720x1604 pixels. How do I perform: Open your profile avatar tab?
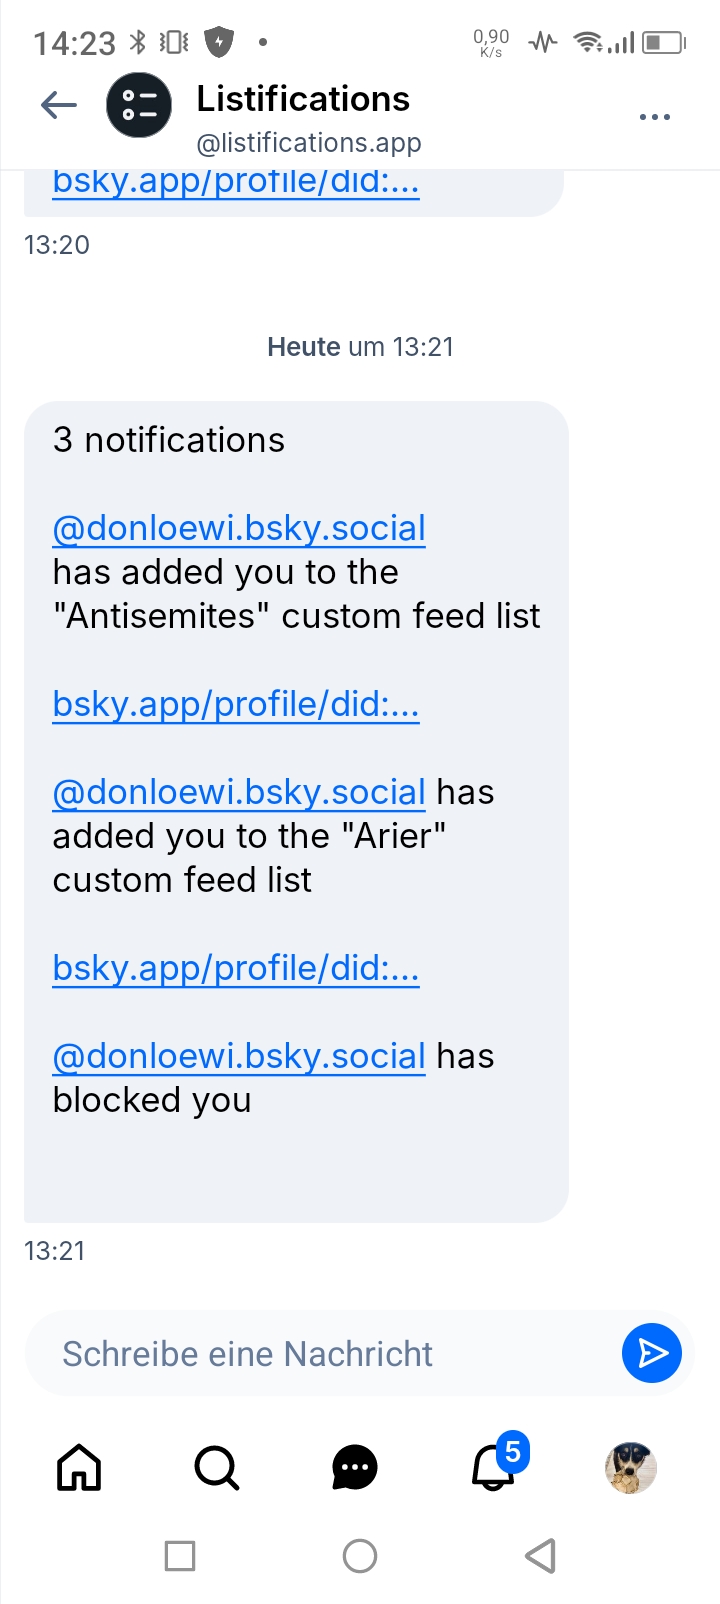pyautogui.click(x=630, y=1467)
